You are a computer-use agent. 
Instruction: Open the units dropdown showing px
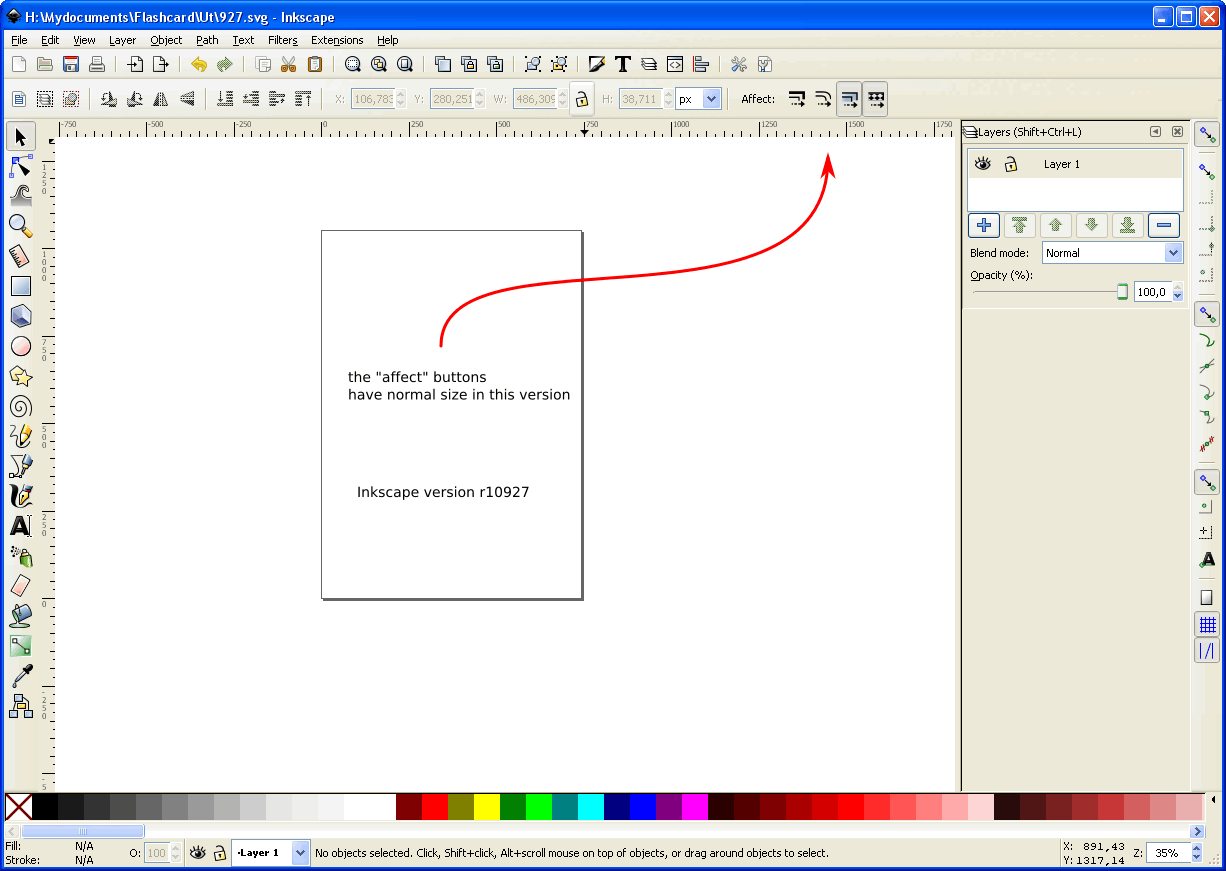point(696,98)
